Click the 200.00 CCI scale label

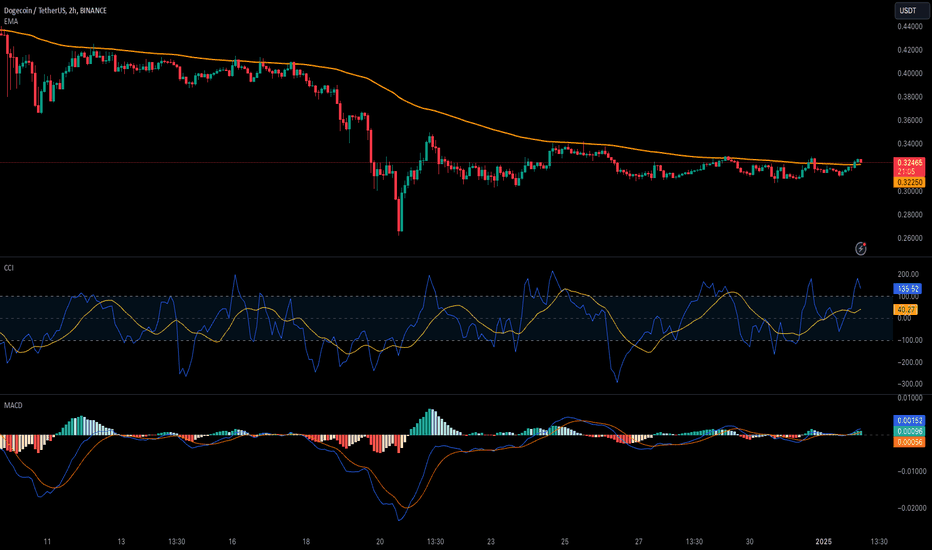[x=908, y=275]
